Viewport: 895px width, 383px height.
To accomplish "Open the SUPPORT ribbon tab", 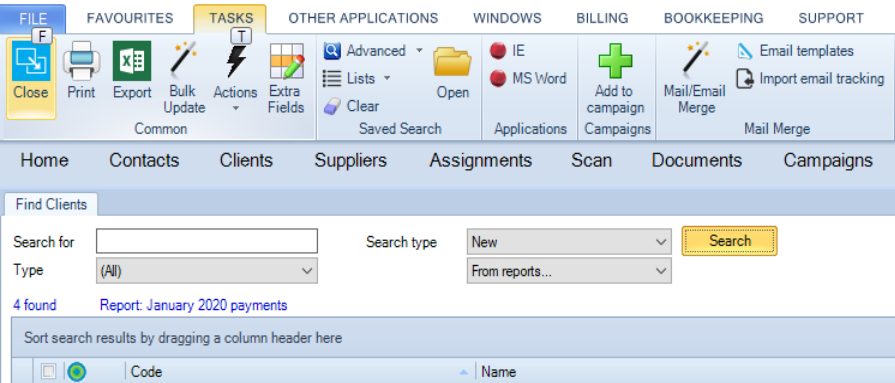I will coord(831,18).
